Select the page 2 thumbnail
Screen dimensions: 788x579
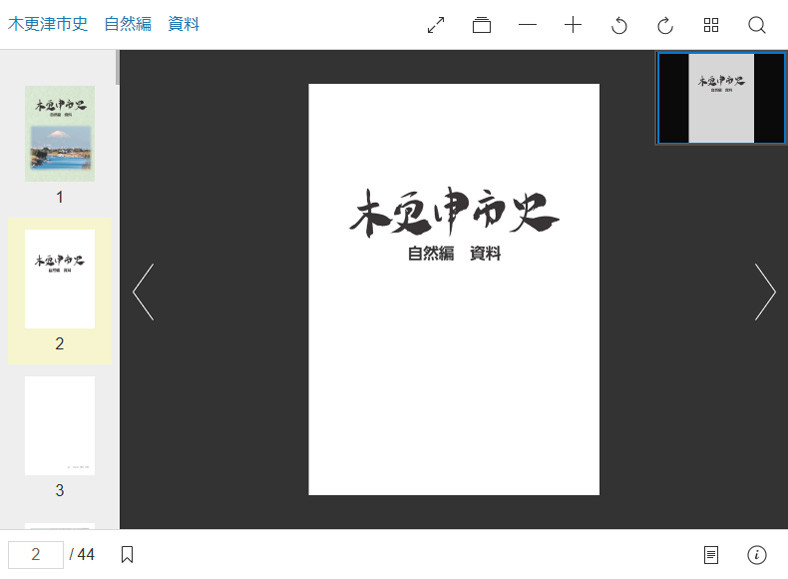(x=60, y=279)
